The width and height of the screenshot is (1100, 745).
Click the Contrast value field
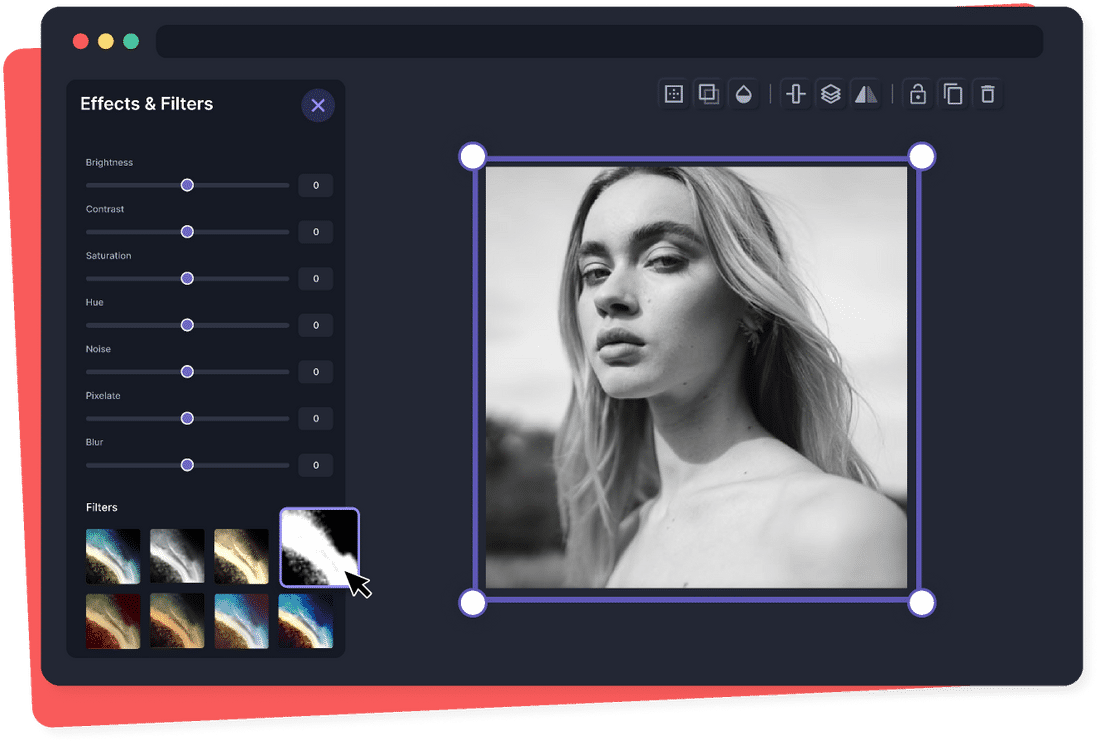(x=315, y=232)
